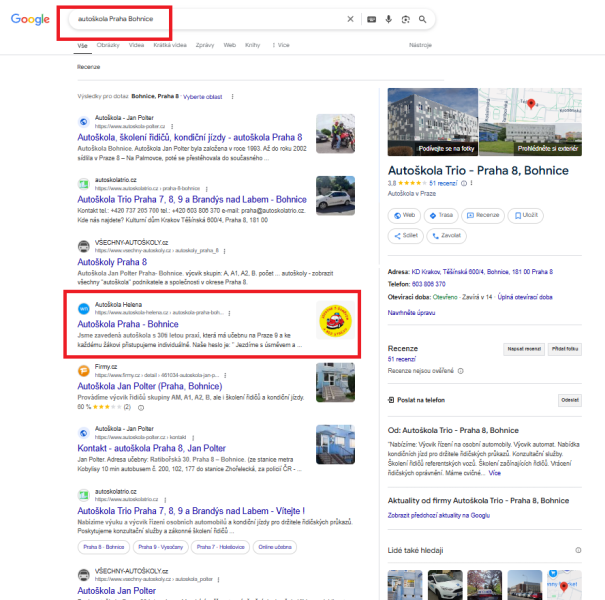Open three-dot menu for Firmy.cz result

point(225,375)
